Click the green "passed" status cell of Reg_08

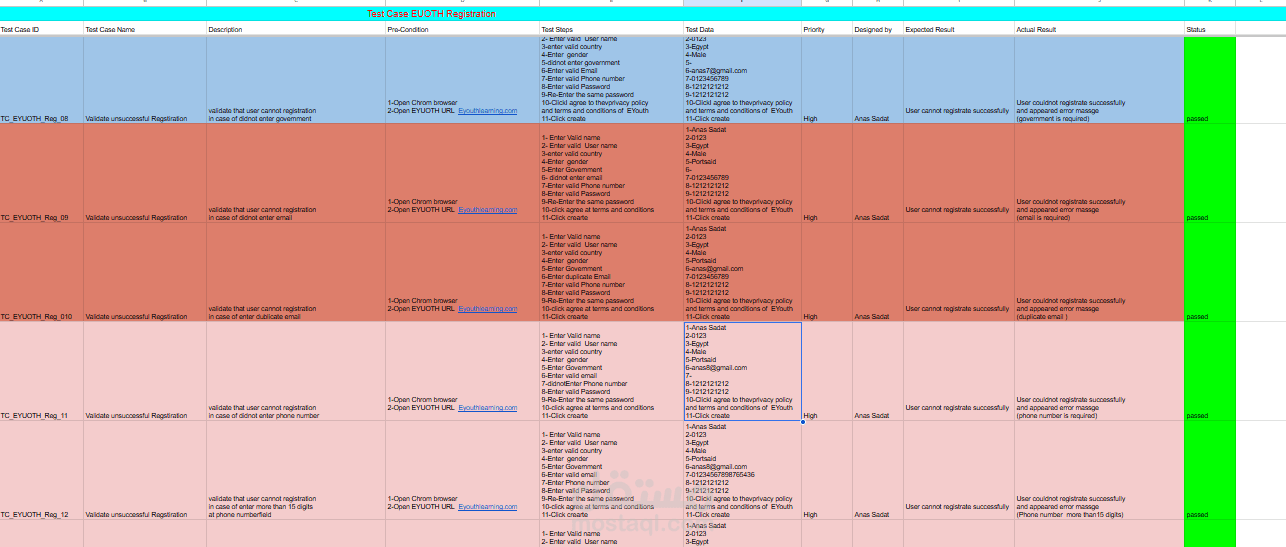pyautogui.click(x=1210, y=81)
